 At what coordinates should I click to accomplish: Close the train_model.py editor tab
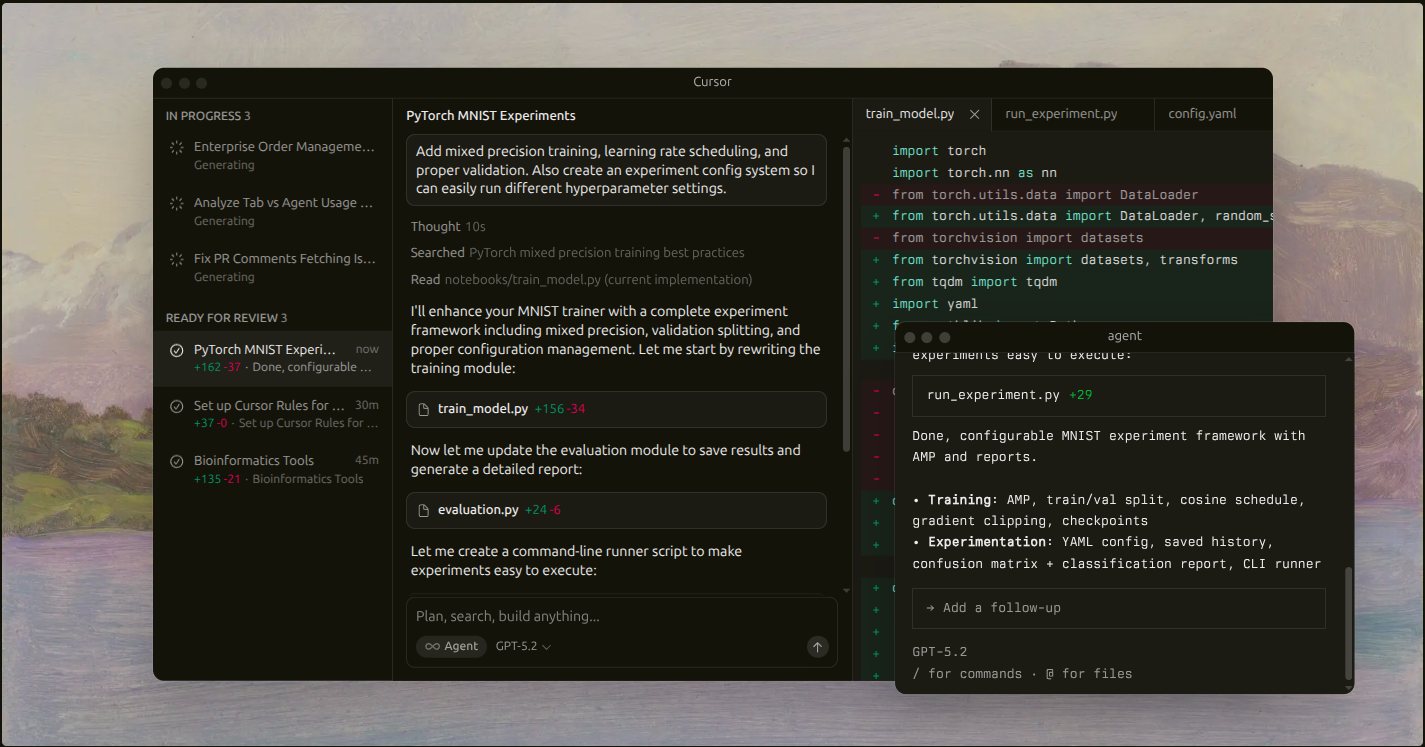tap(974, 114)
